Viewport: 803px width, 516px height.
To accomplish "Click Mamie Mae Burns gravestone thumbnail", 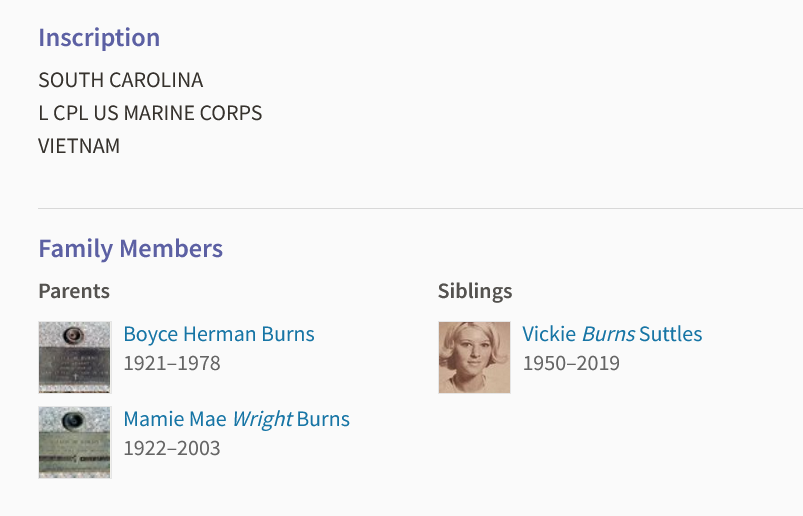I will click(74, 442).
